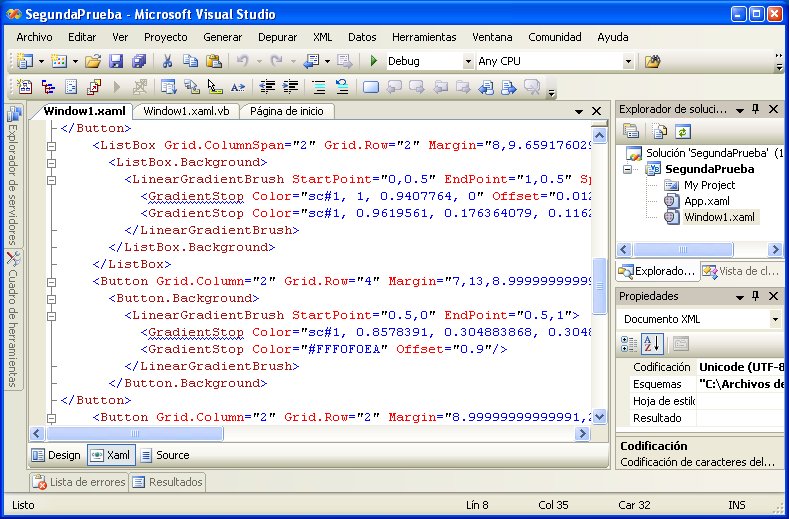
Task: Switch to the Página de inicio tab
Action: click(x=287, y=111)
